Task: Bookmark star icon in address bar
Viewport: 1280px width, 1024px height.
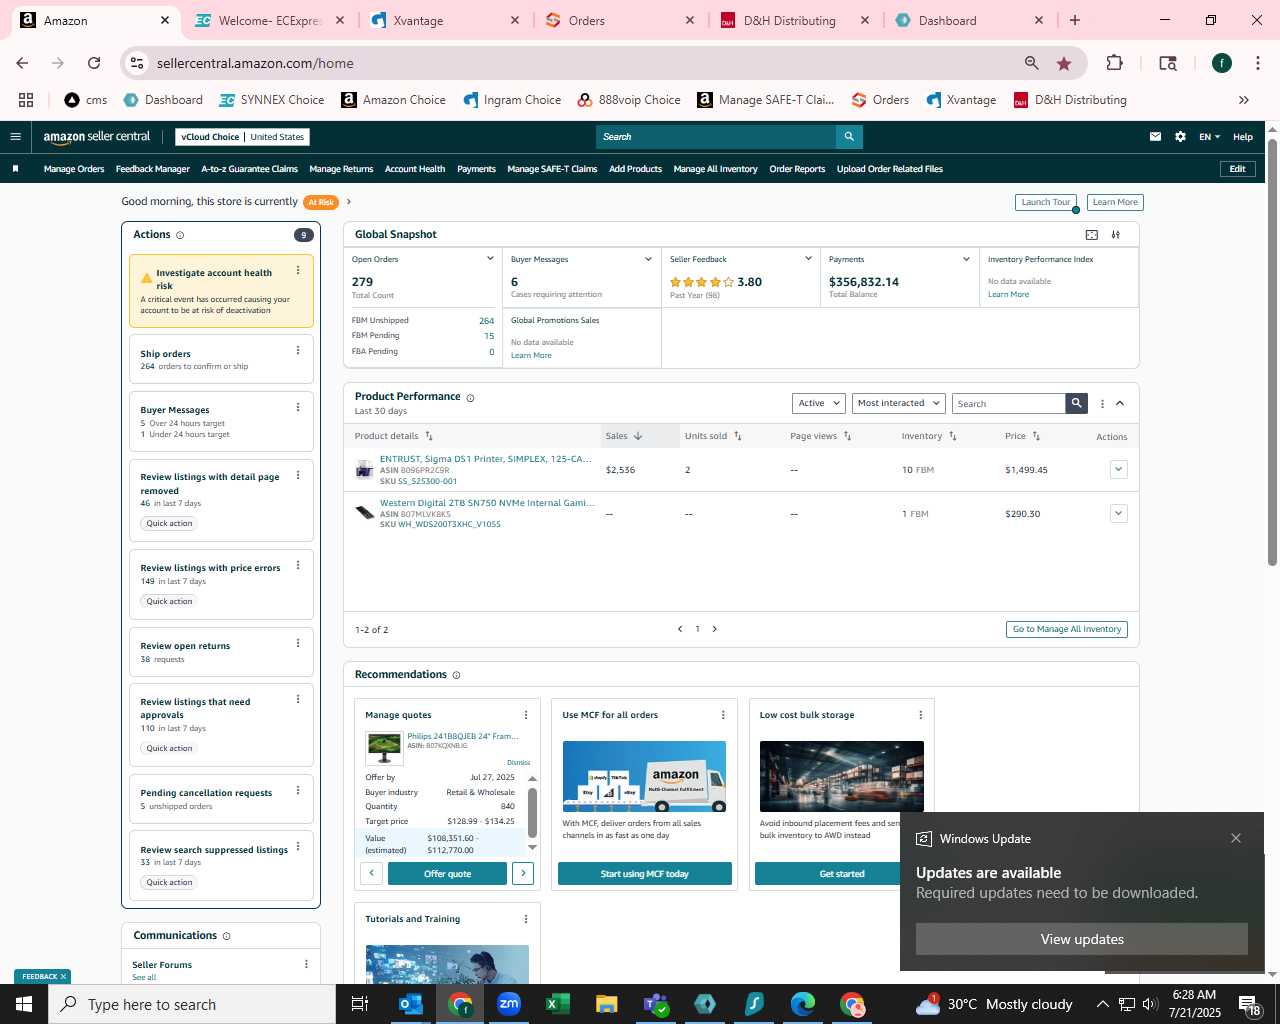Action: [x=1064, y=63]
